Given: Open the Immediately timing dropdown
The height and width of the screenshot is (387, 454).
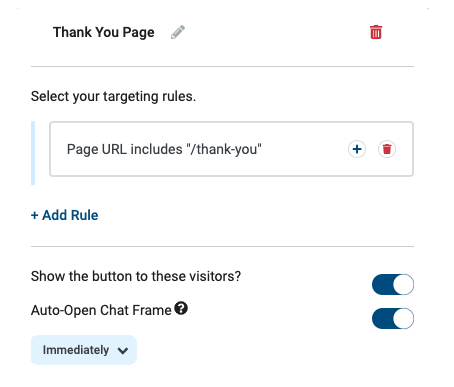Looking at the screenshot, I should 84,350.
